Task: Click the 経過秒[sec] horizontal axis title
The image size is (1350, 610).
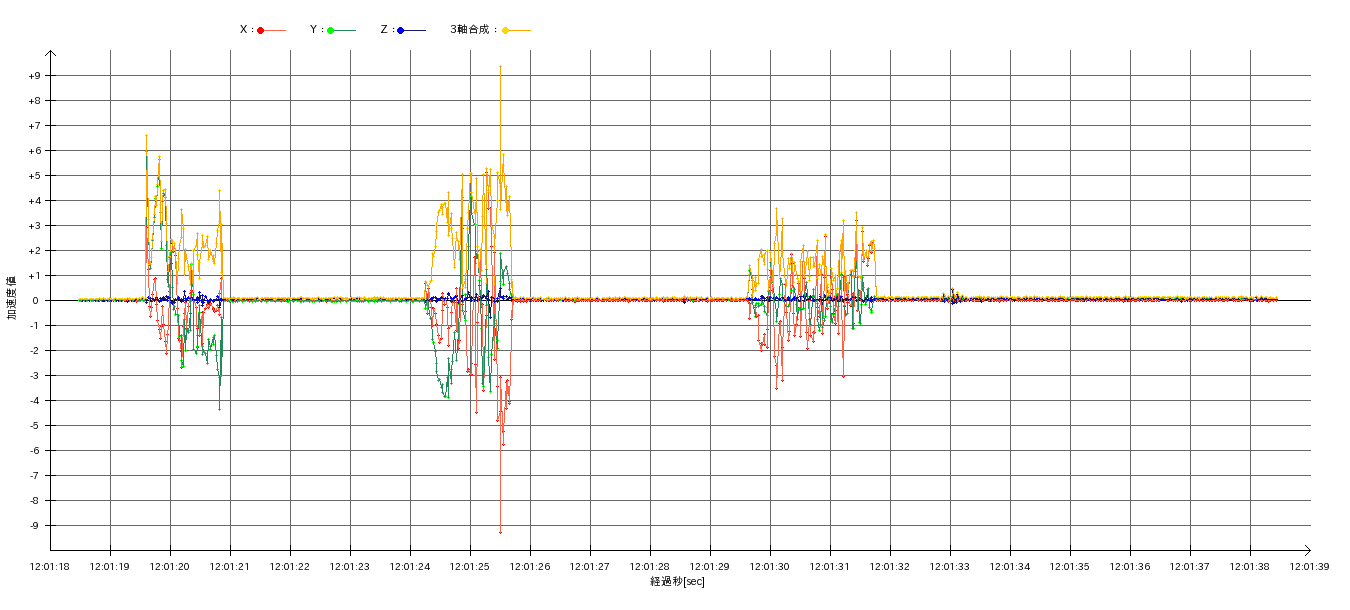Action: pos(677,582)
